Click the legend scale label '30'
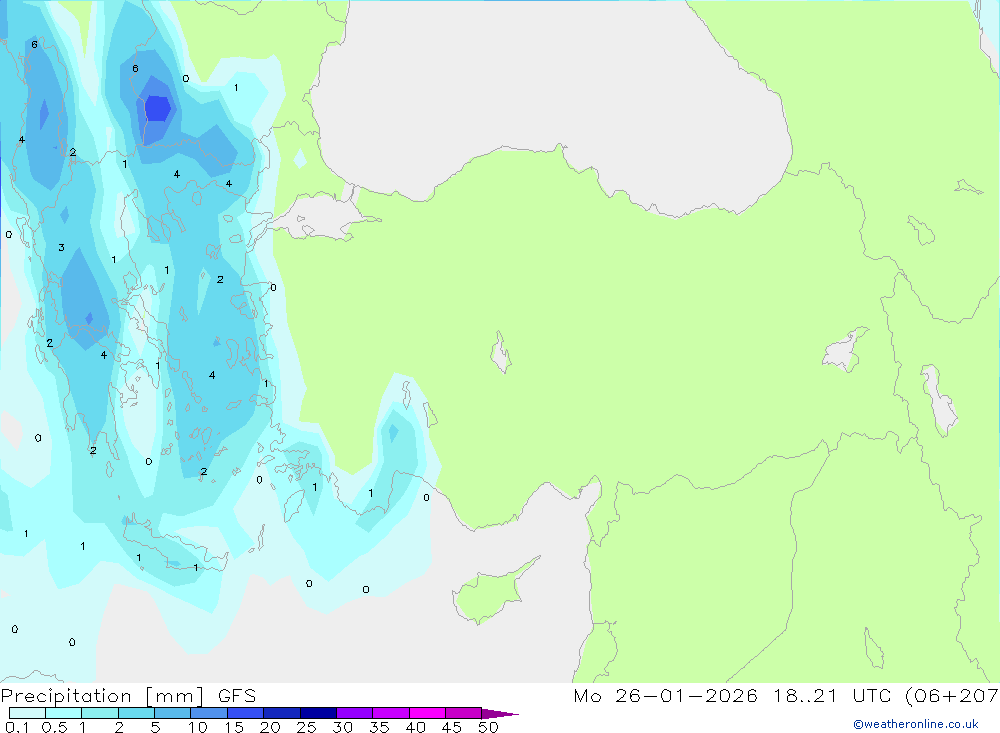The image size is (1000, 733). pyautogui.click(x=343, y=727)
